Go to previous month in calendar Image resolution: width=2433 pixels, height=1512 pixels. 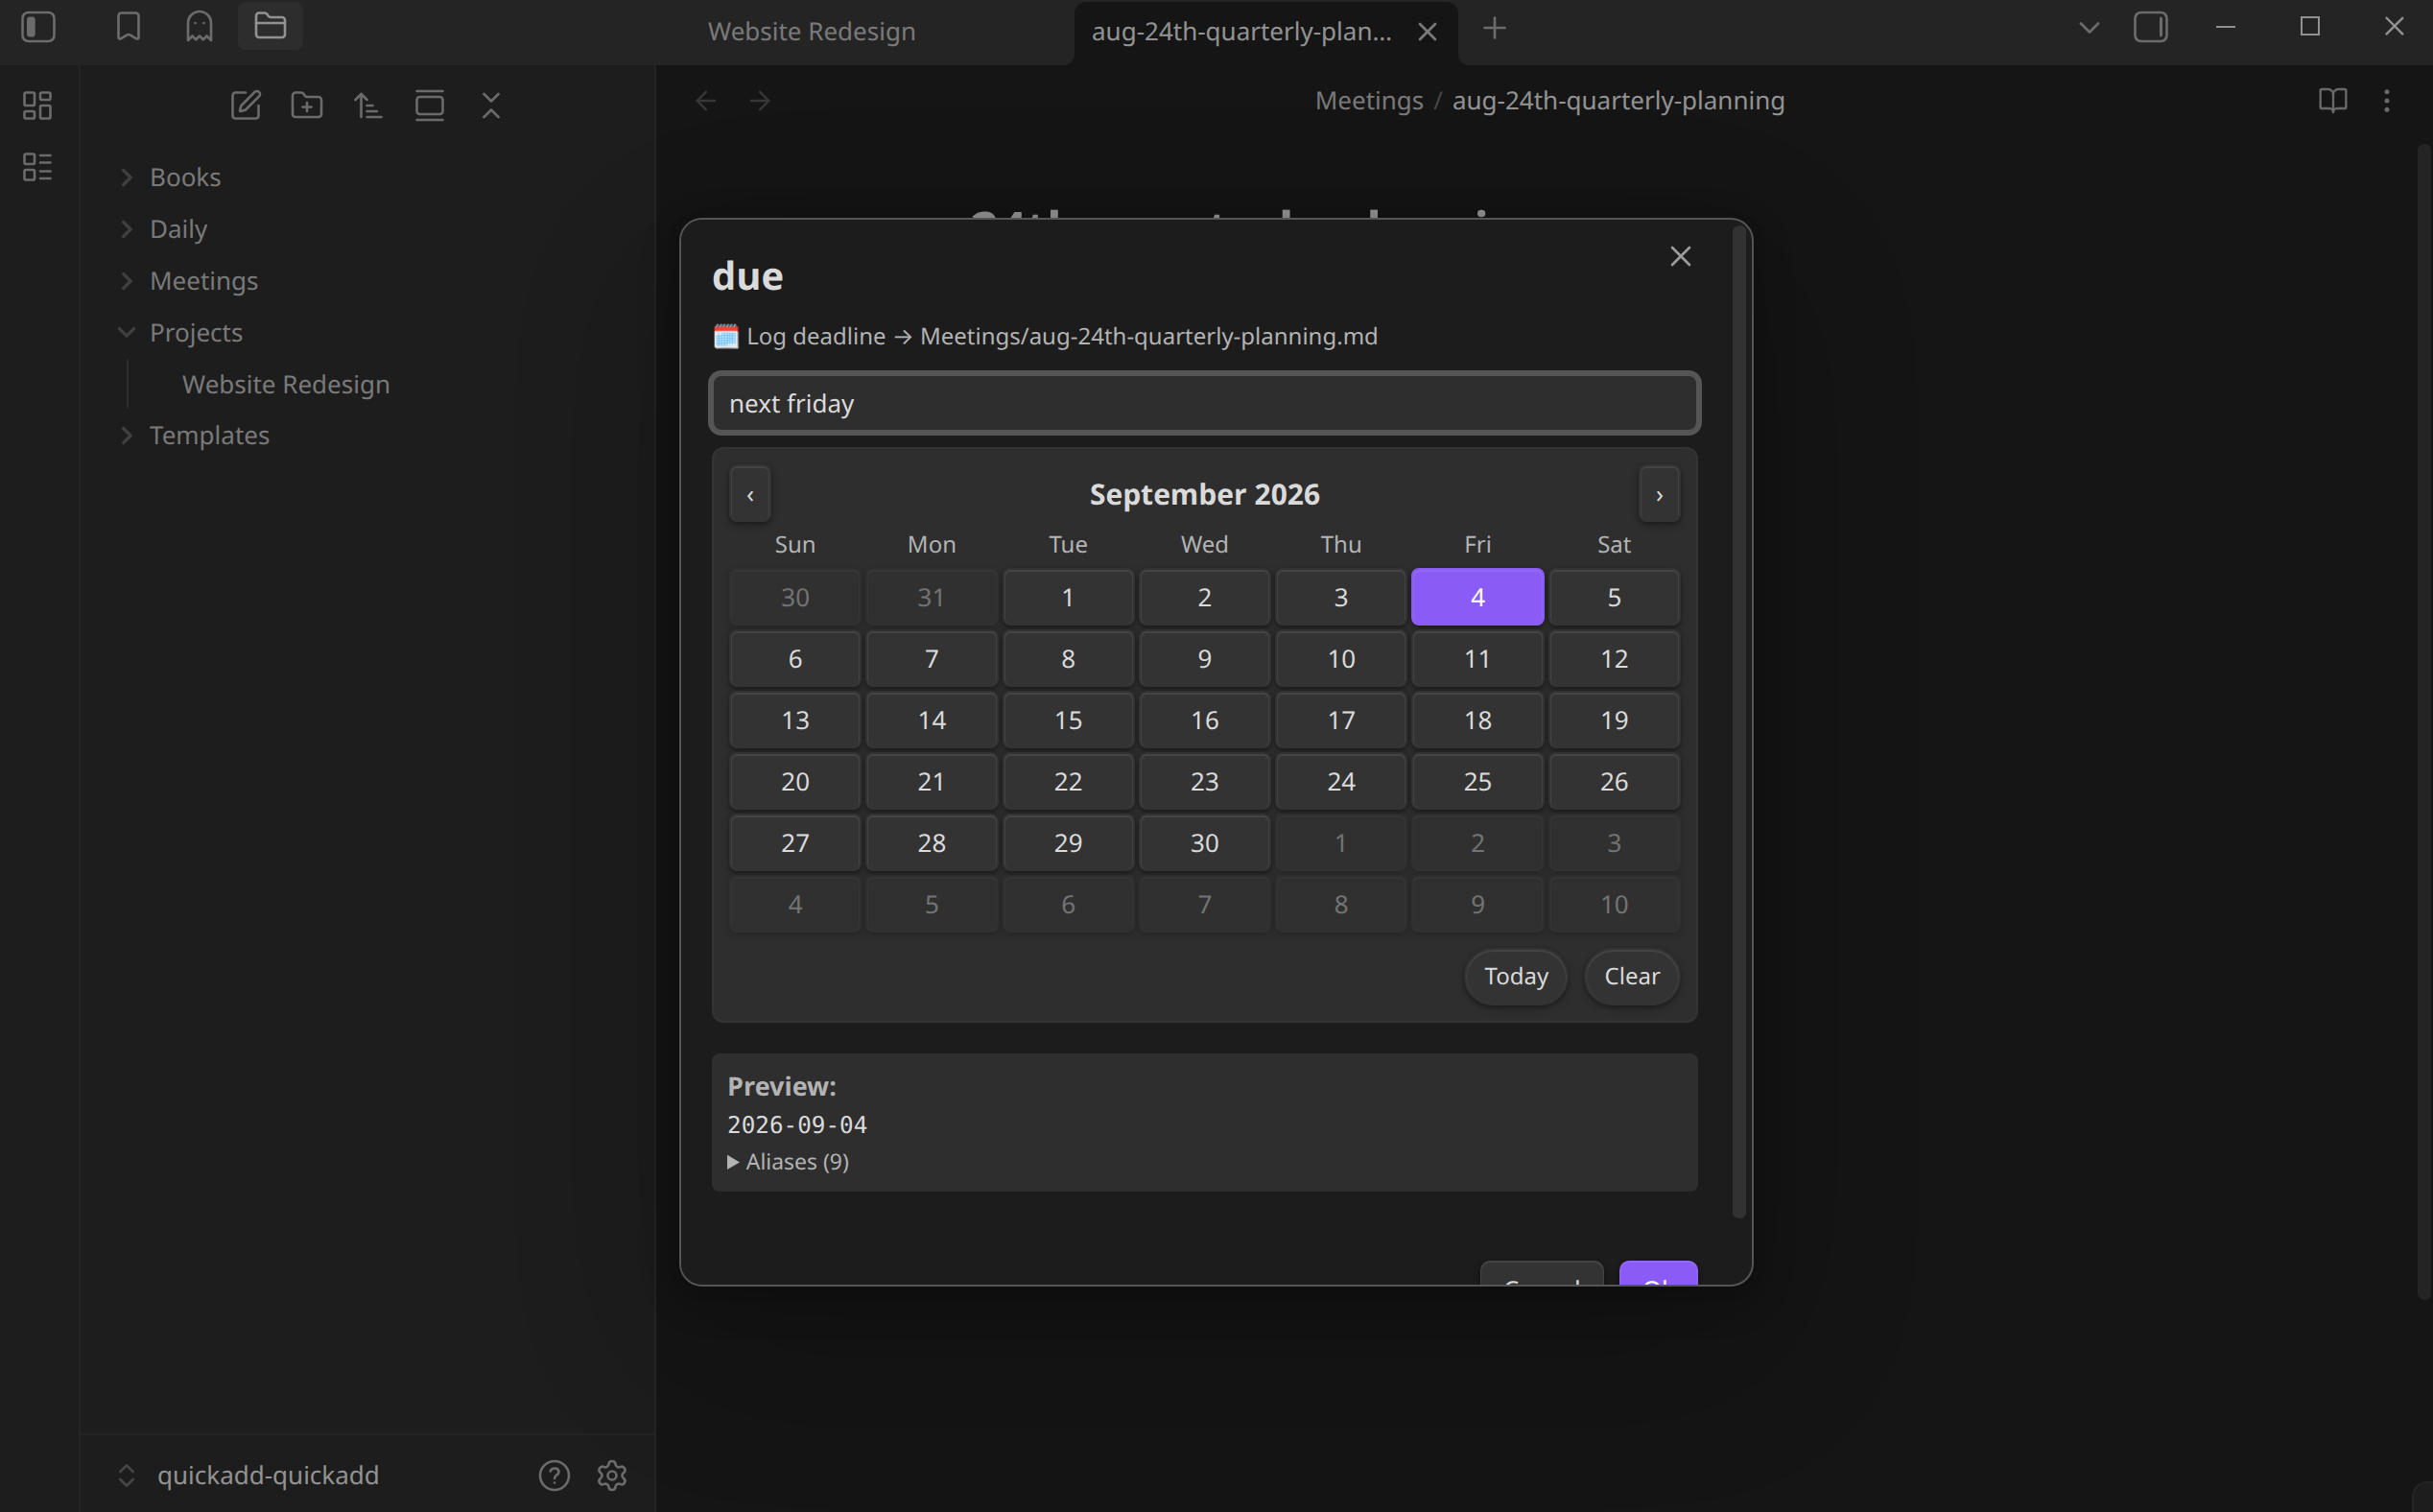click(x=750, y=494)
